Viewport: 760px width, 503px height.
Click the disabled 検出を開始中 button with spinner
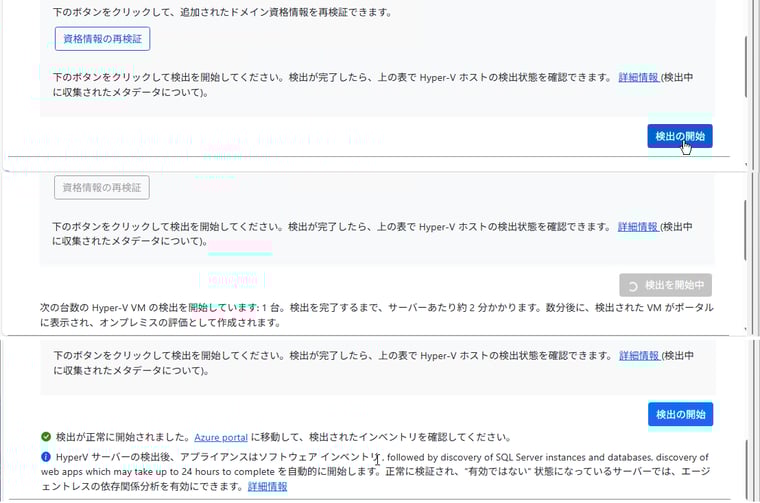[x=665, y=285]
